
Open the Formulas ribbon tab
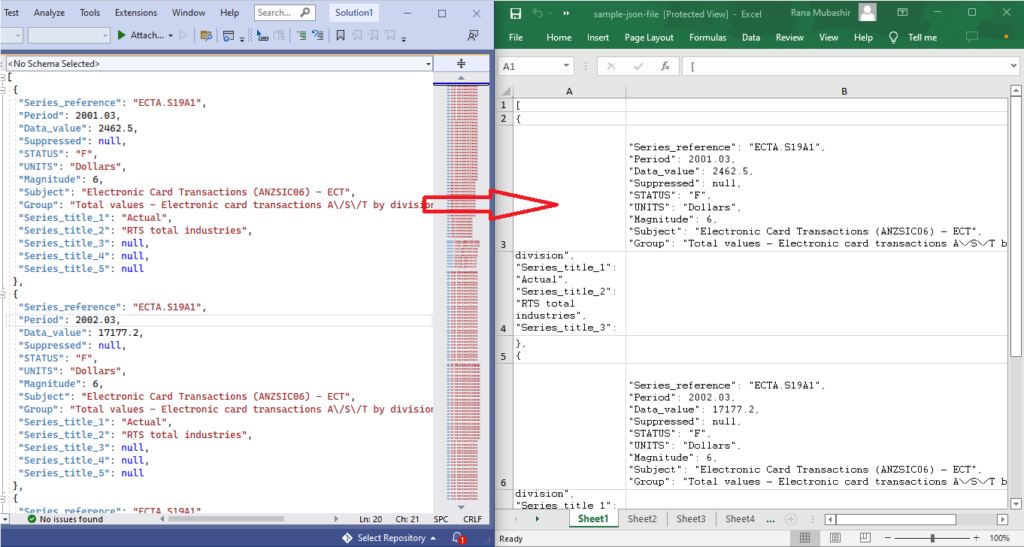(707, 38)
